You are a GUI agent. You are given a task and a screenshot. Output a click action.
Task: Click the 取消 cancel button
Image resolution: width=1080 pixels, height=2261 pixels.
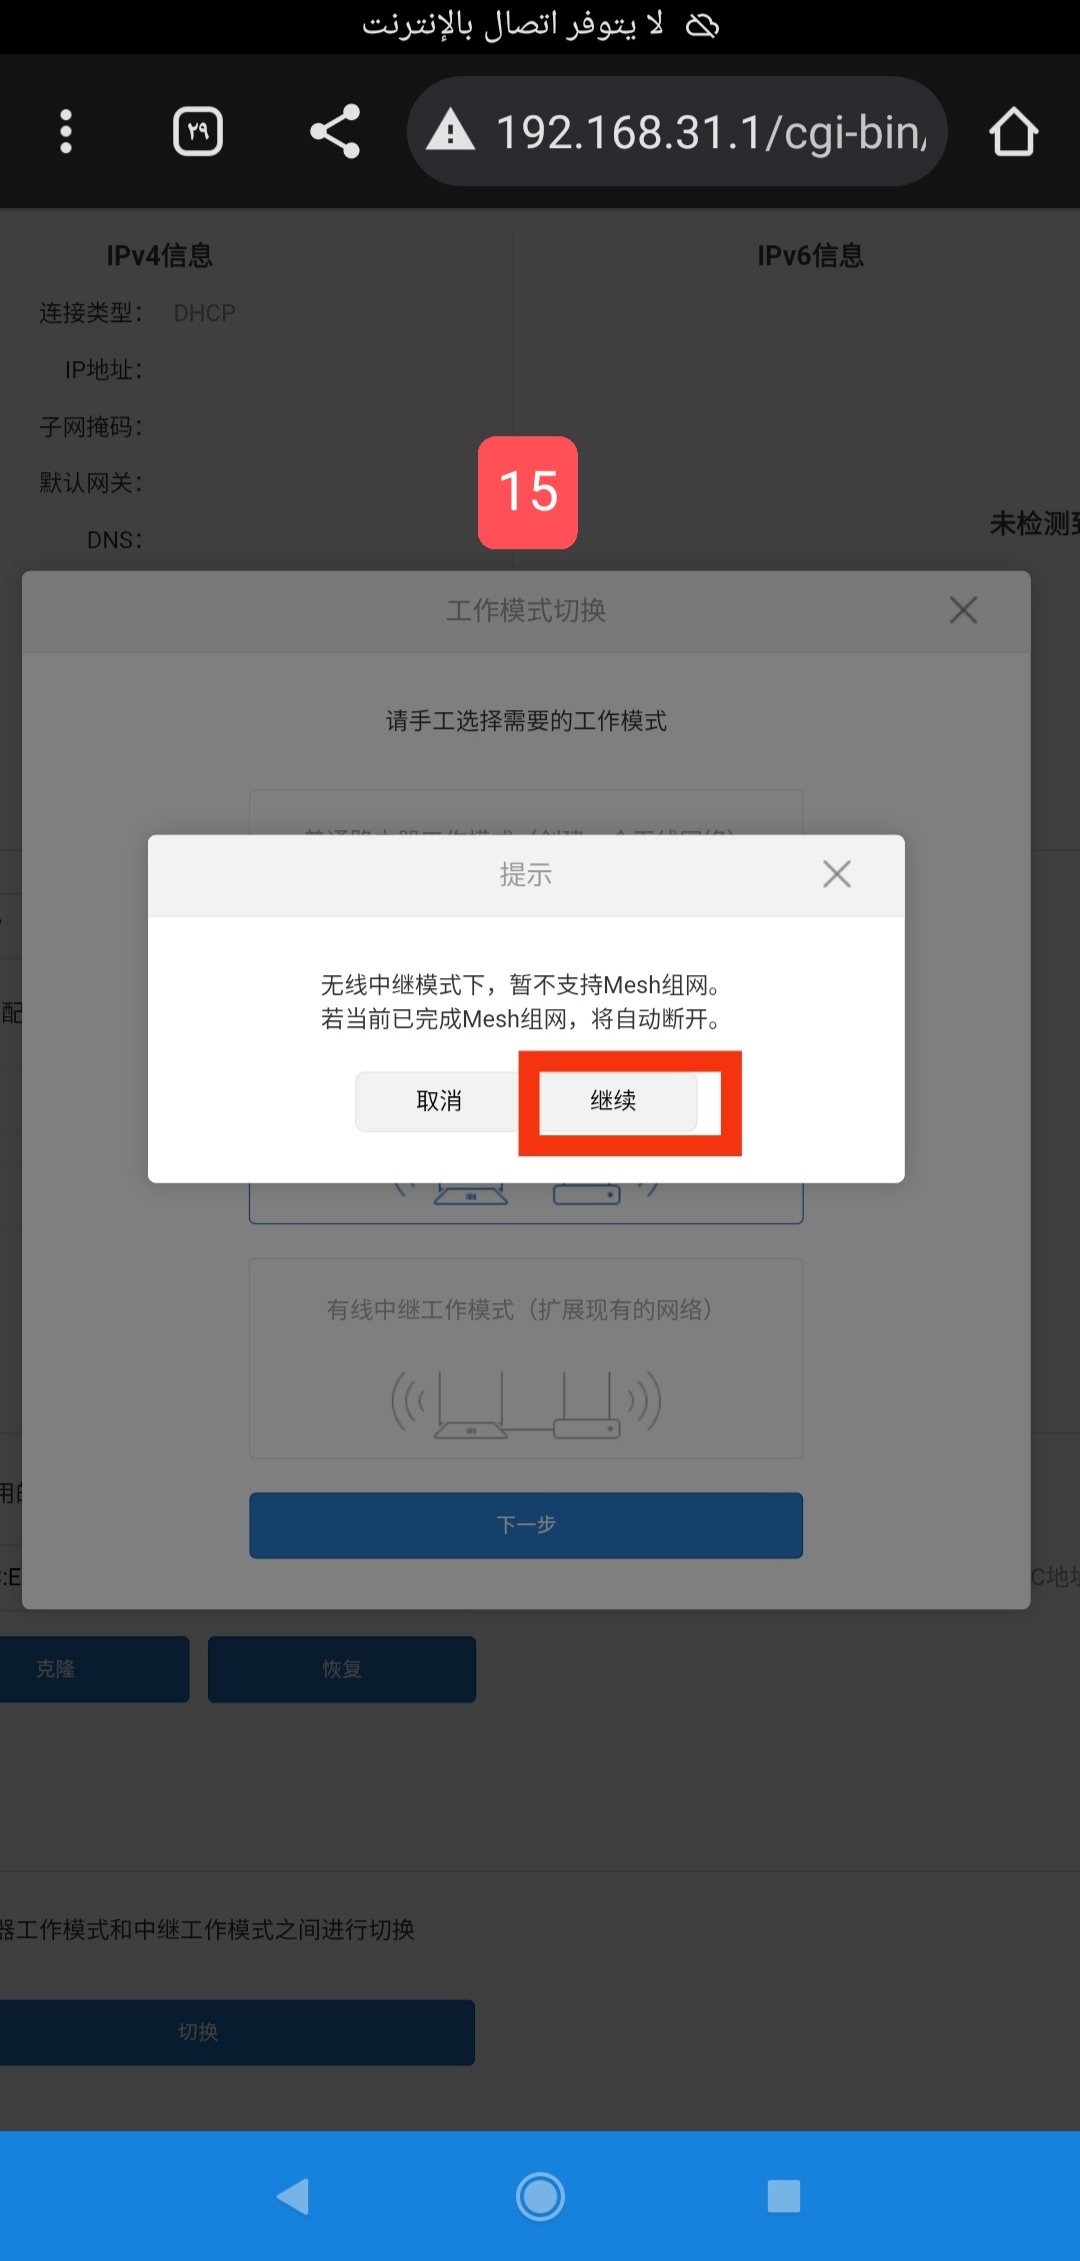(438, 1101)
